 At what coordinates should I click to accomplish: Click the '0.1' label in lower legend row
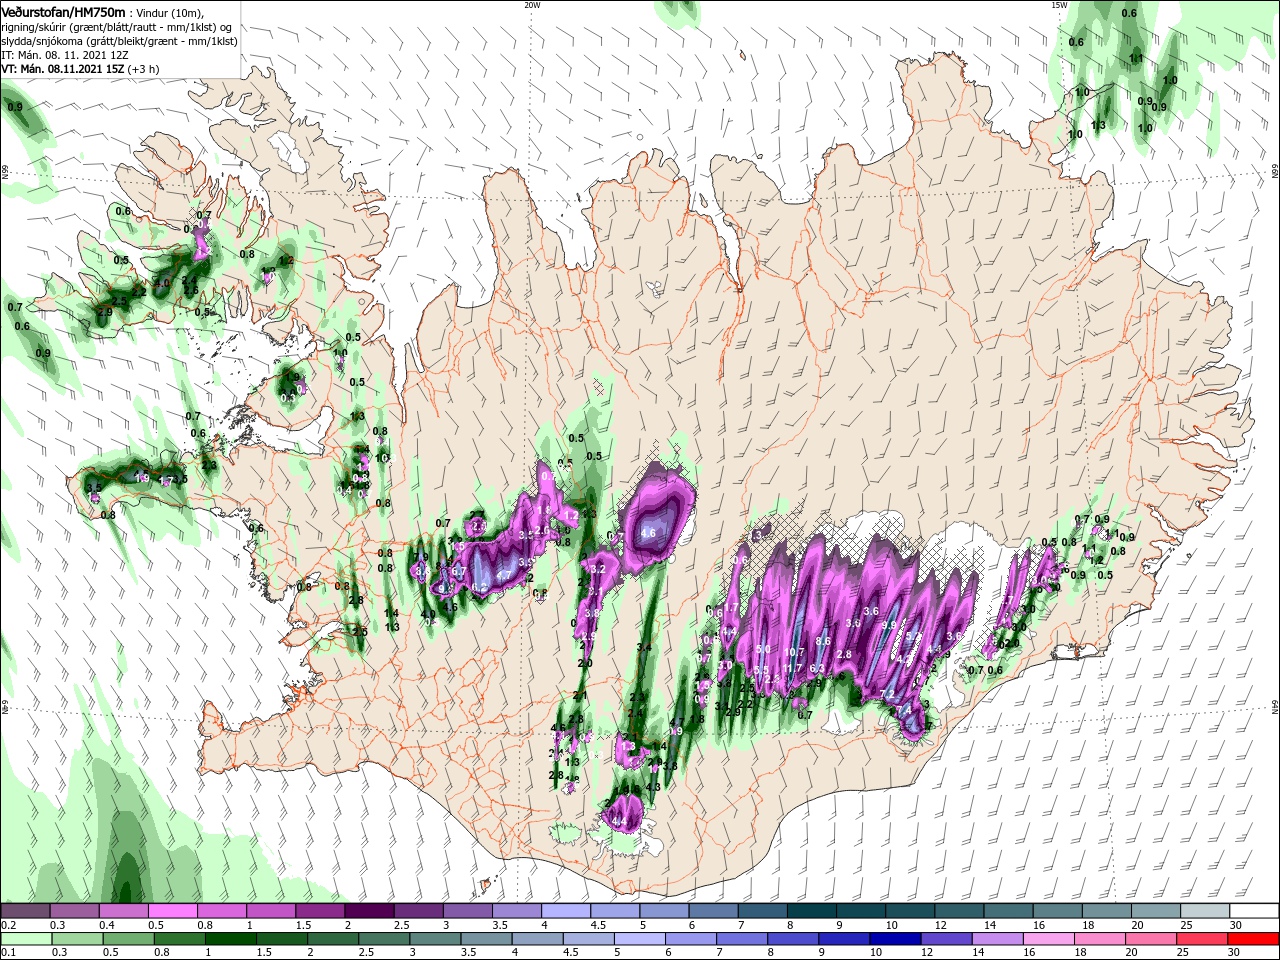tap(8, 953)
